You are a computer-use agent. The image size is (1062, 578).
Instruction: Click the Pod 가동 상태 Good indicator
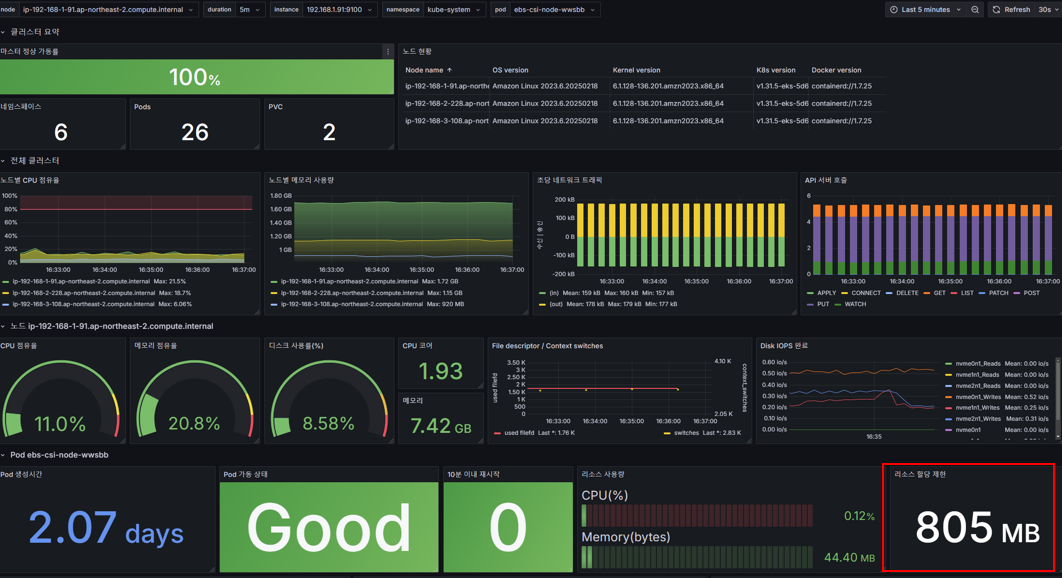coord(328,527)
